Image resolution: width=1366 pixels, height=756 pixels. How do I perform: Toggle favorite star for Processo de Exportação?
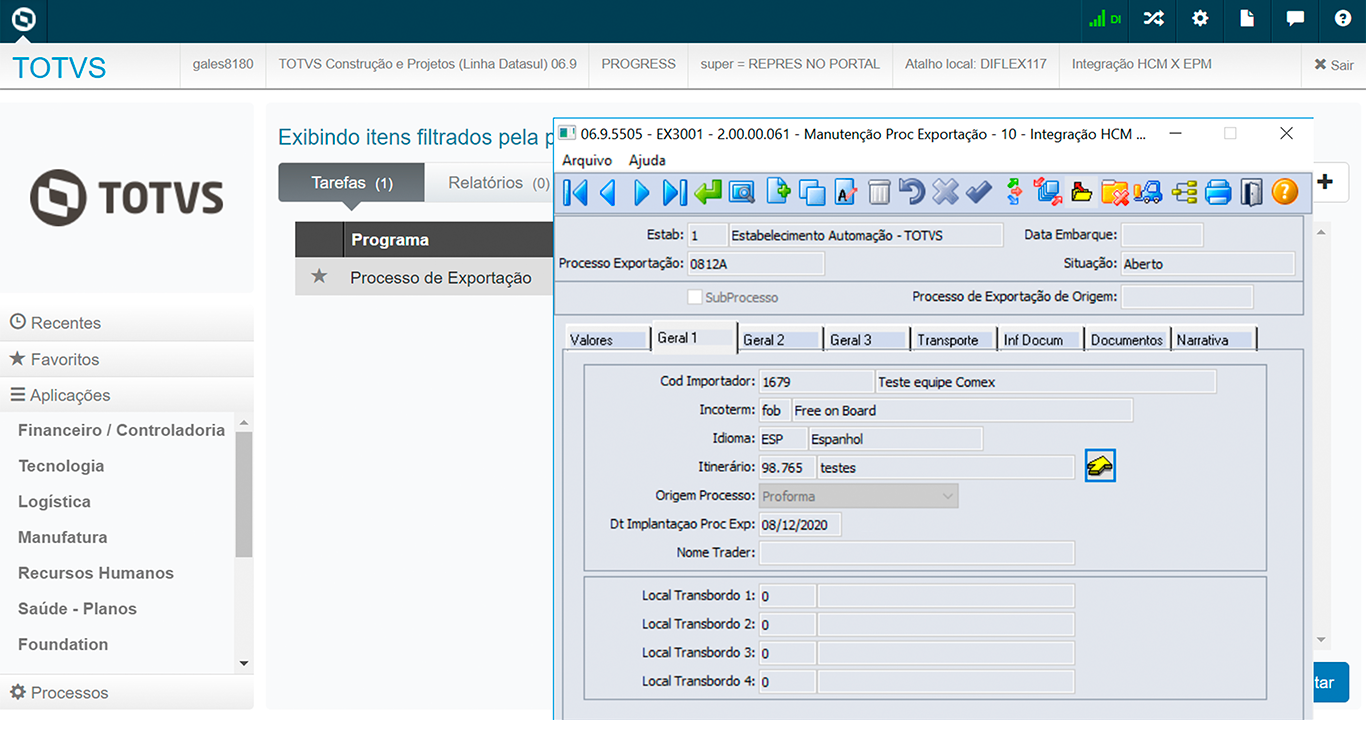point(319,277)
